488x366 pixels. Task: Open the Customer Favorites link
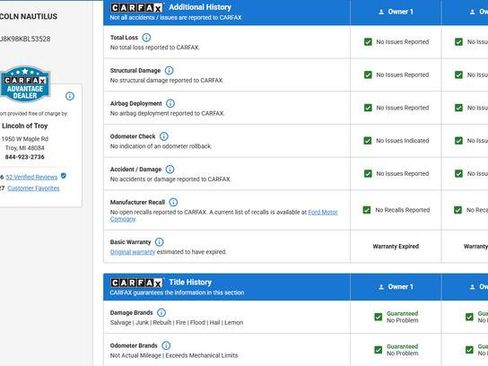click(33, 188)
